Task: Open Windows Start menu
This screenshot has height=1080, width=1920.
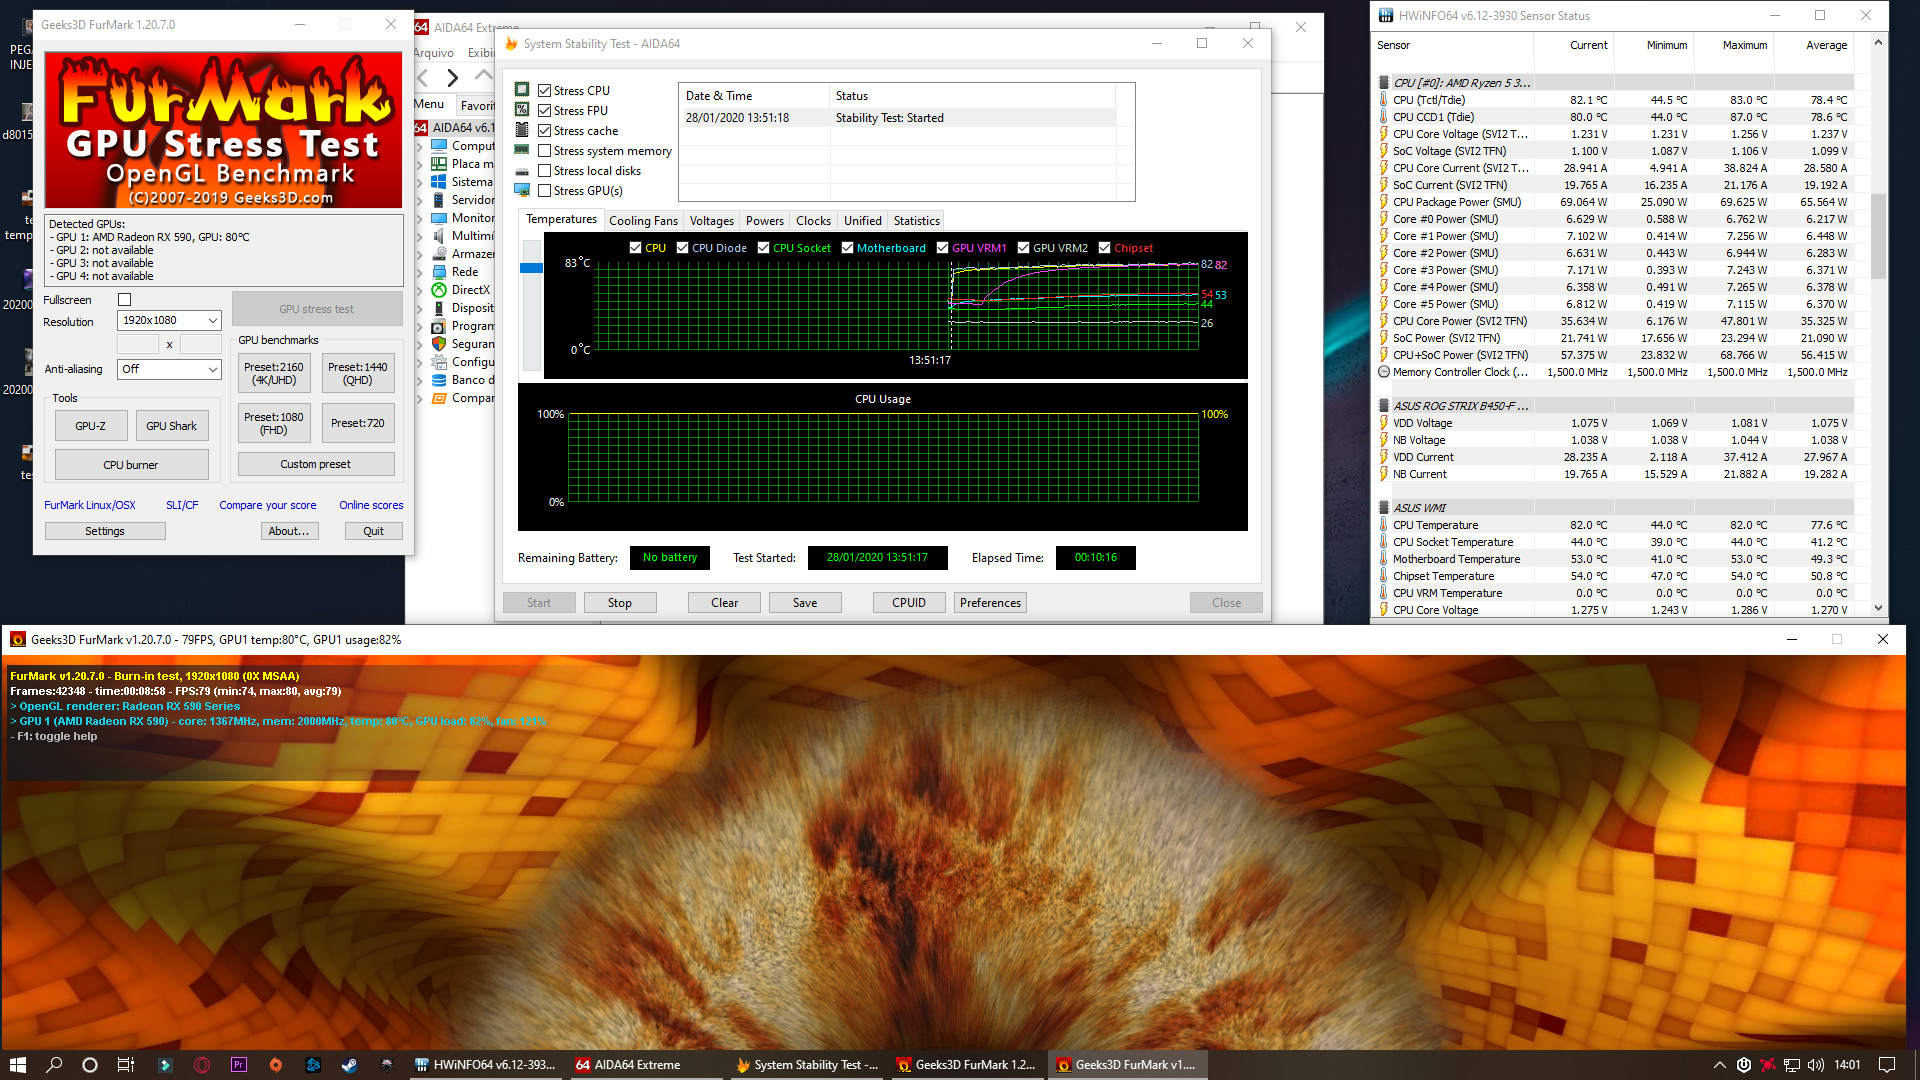Action: coord(17,1065)
